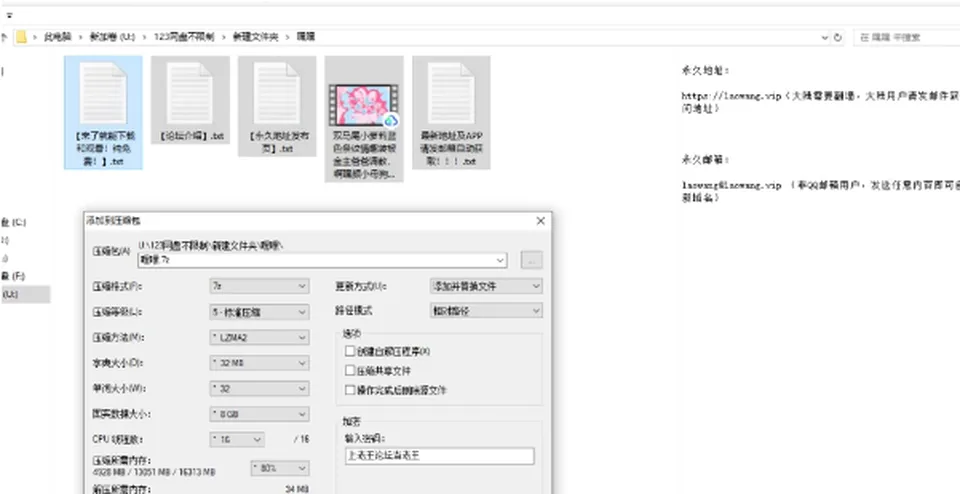
Task: Go to 123网盘不限制 breadcrumb folder
Action: point(184,37)
